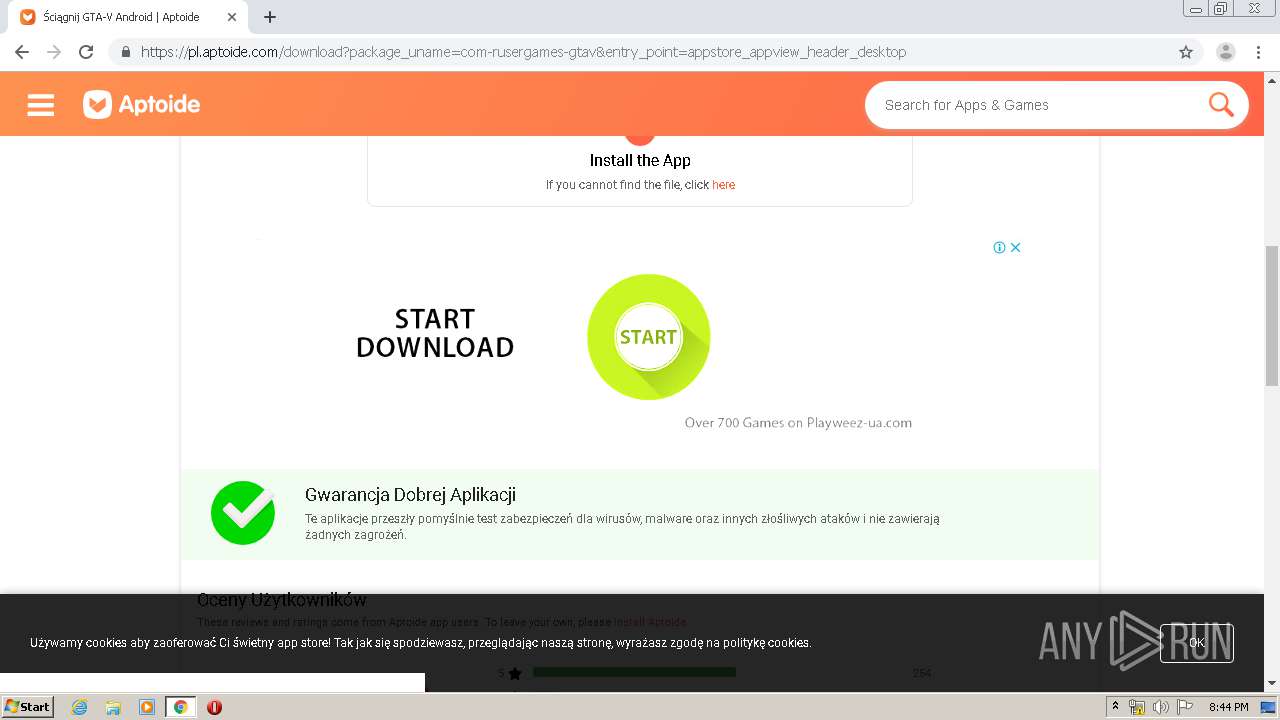Click the Playweez-ua.com ad text

798,423
